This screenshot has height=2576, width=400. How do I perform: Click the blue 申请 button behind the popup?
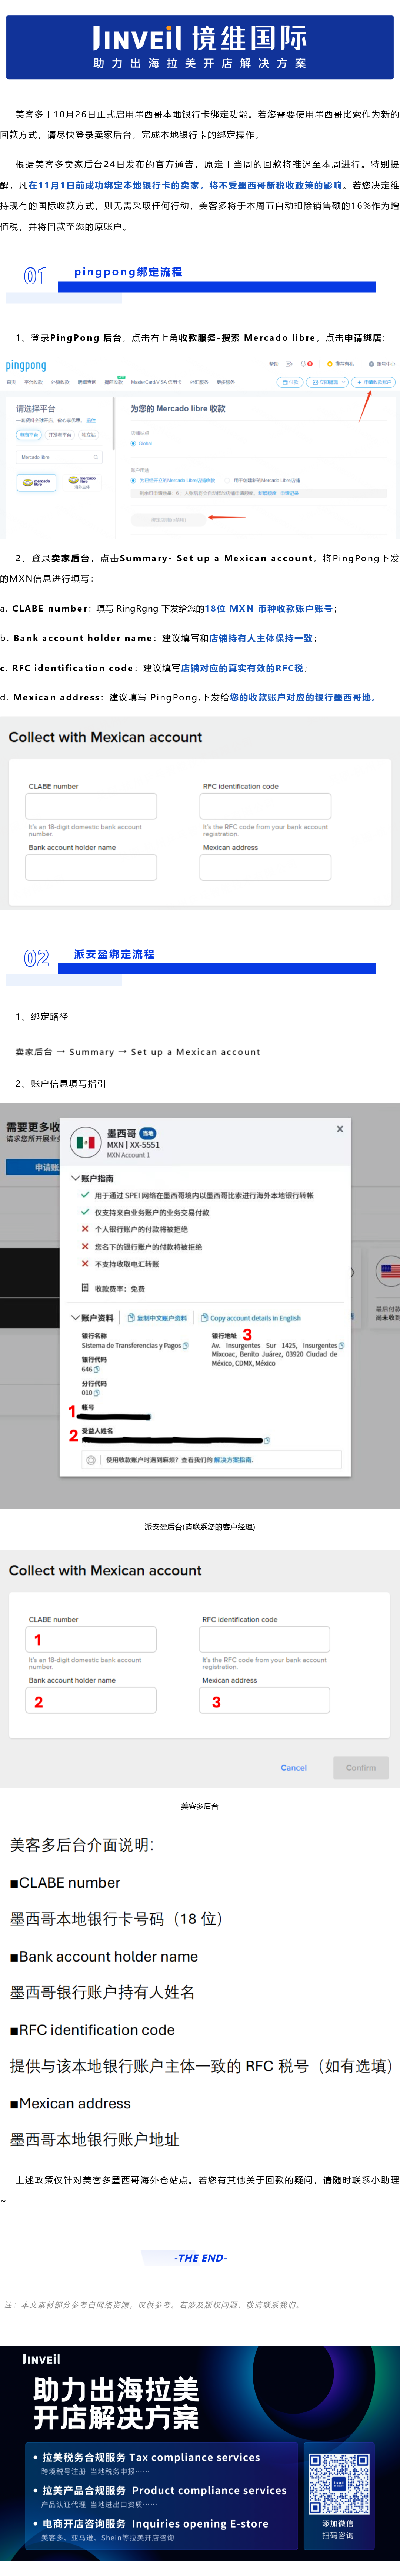click(x=33, y=1167)
